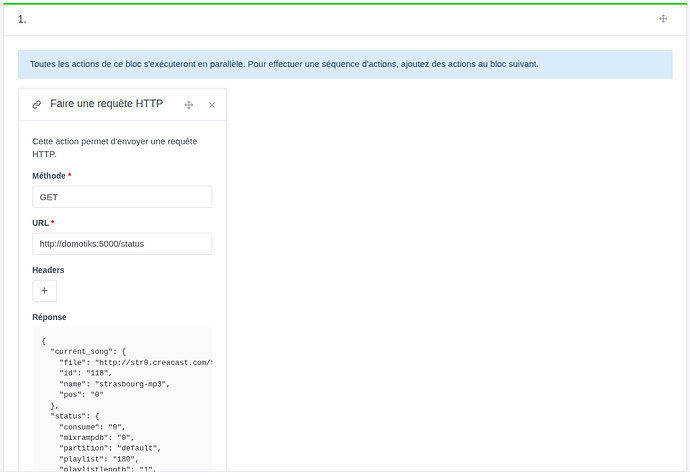The image size is (690, 475).
Task: Click the Méthode field label
Action: tap(49, 176)
